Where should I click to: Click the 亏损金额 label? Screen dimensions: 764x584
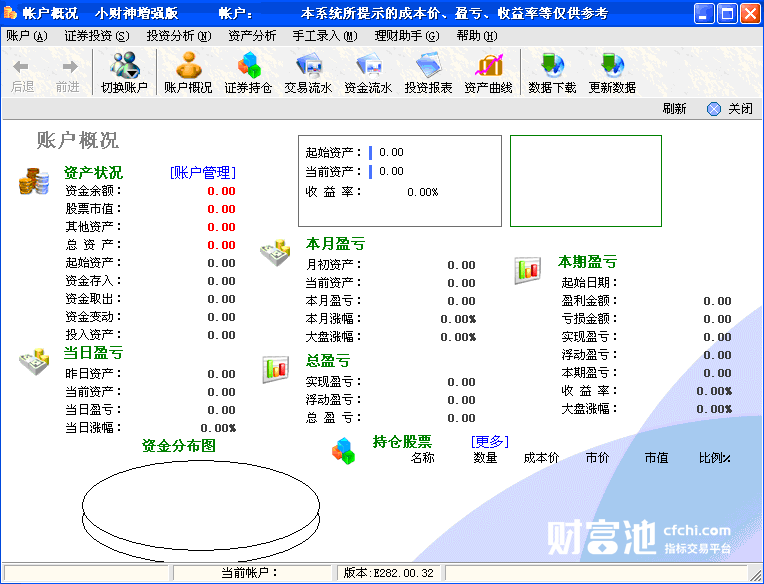point(589,319)
